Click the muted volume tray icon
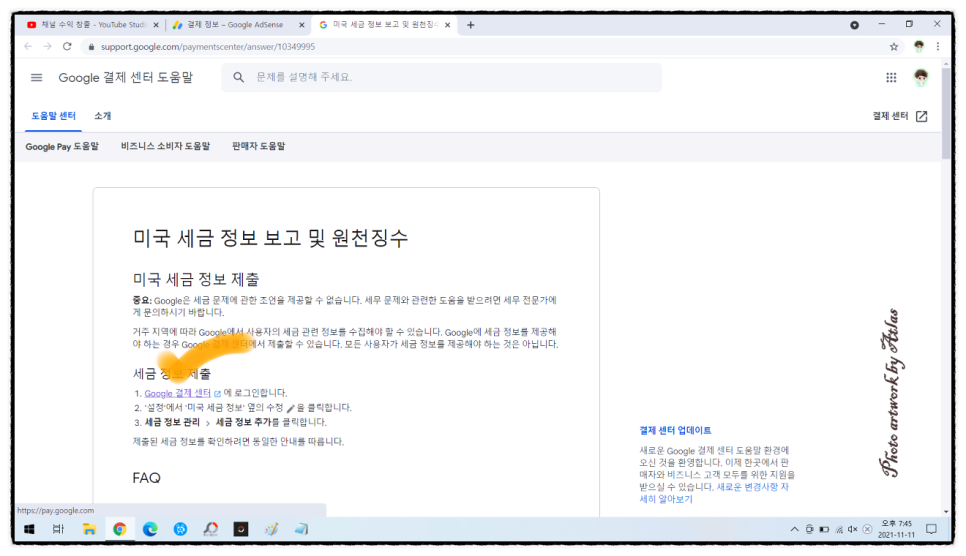 pos(853,529)
